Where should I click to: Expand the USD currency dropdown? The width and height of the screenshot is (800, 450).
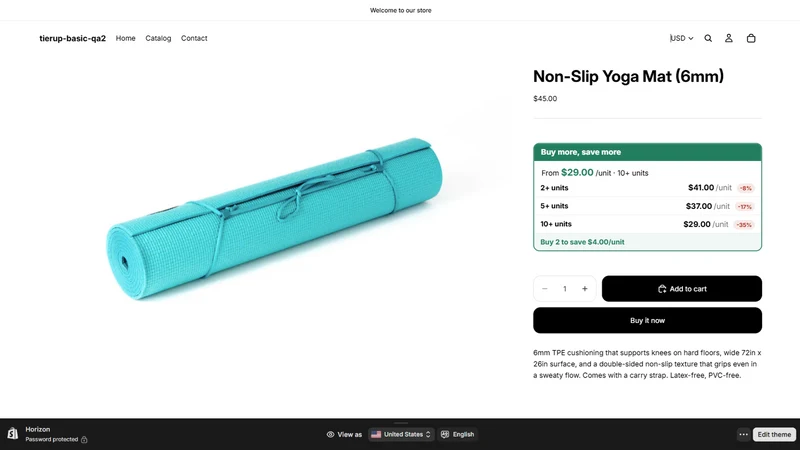pyautogui.click(x=682, y=38)
